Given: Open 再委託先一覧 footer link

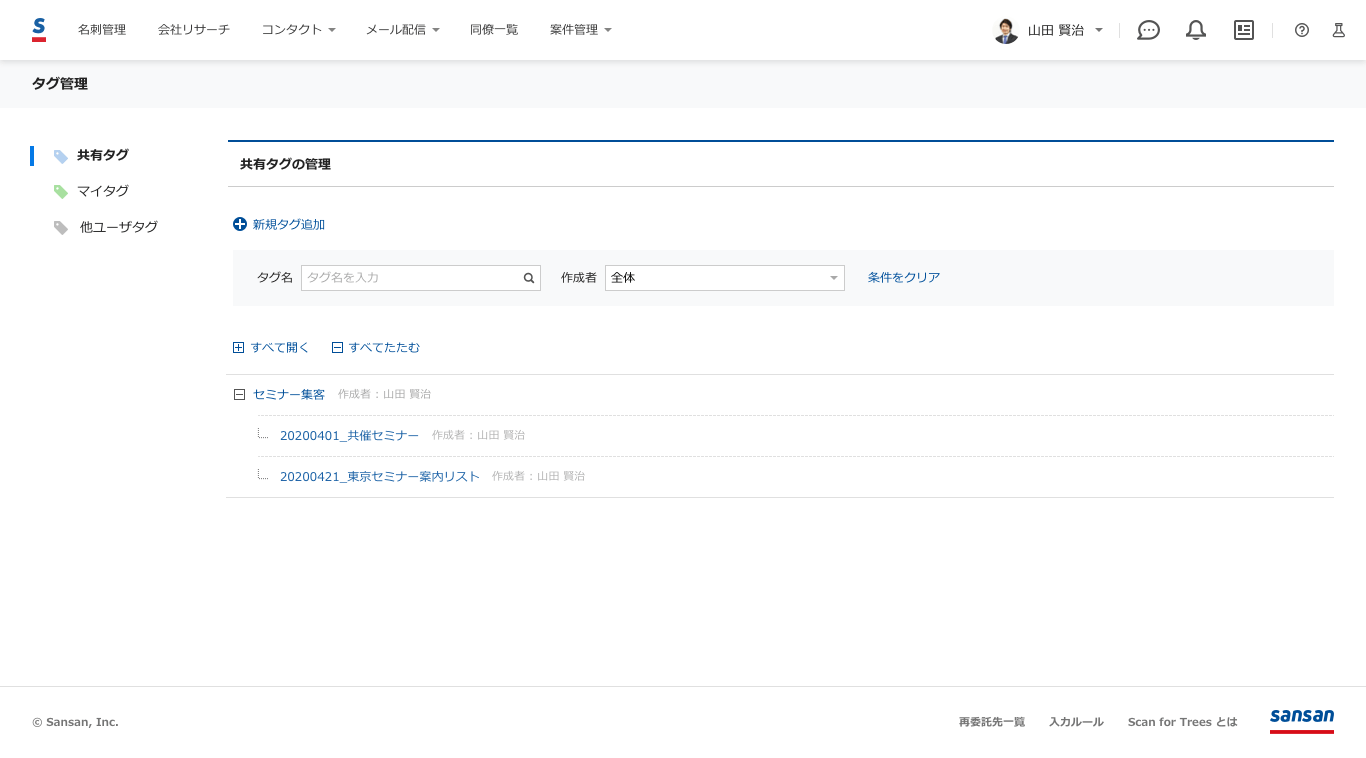Looking at the screenshot, I should 992,722.
